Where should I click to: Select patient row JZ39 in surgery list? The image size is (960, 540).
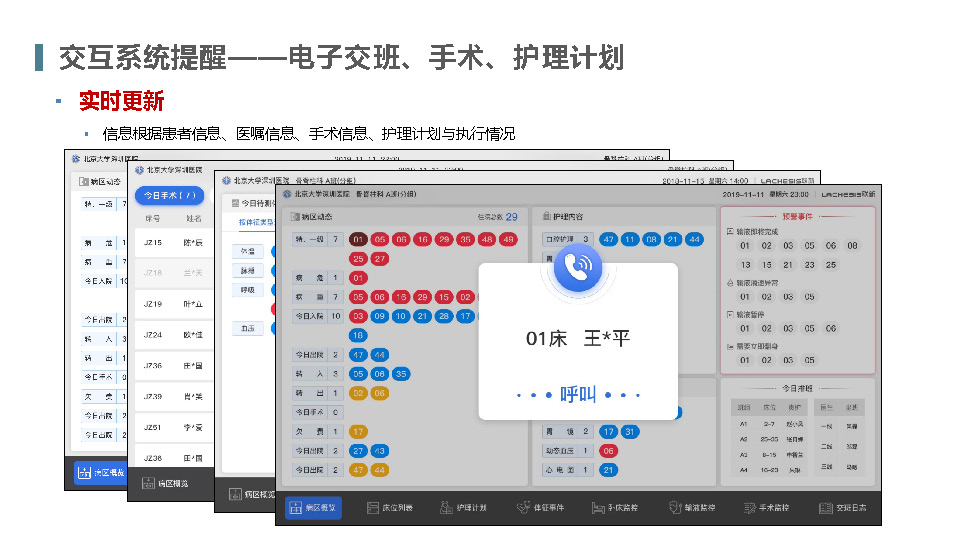(173, 396)
